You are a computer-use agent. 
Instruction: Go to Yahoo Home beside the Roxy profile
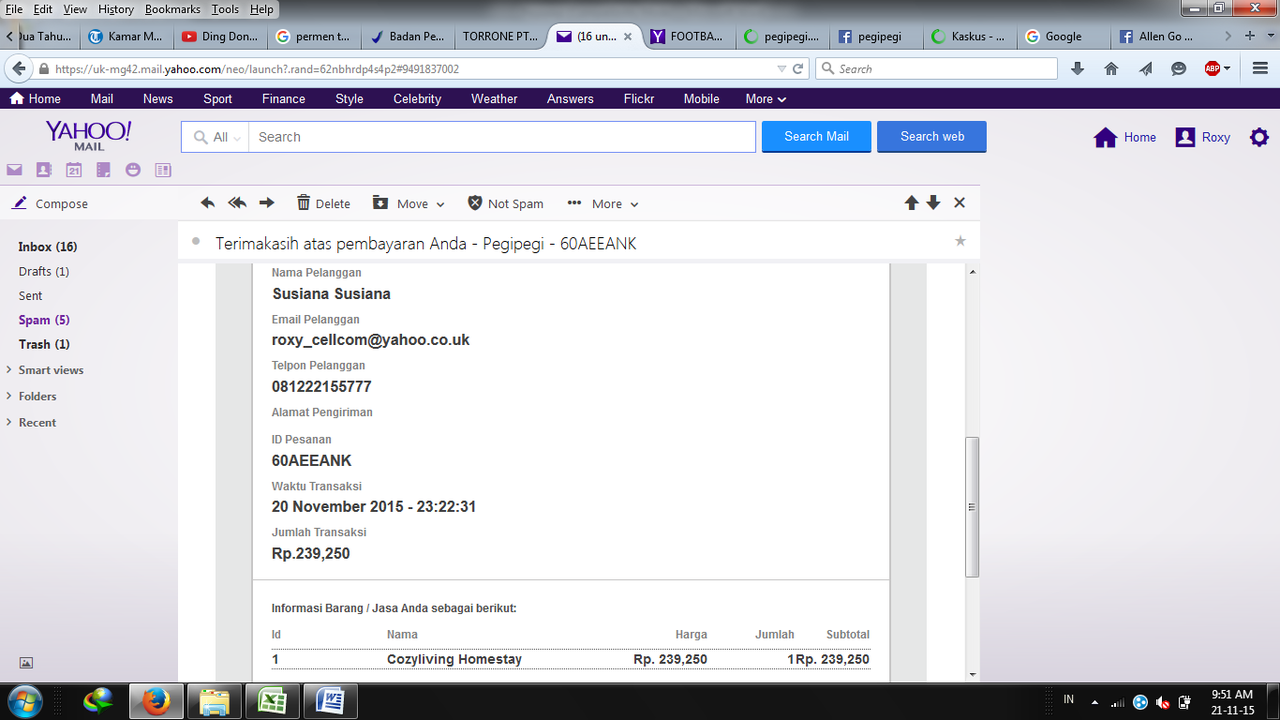1125,137
